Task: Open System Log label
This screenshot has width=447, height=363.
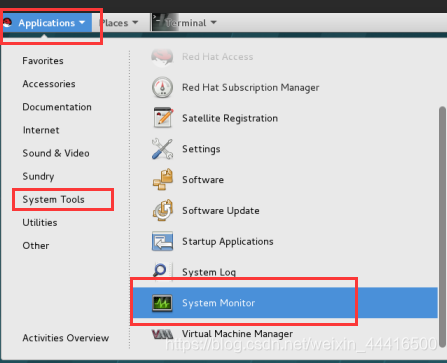Action: point(209,272)
